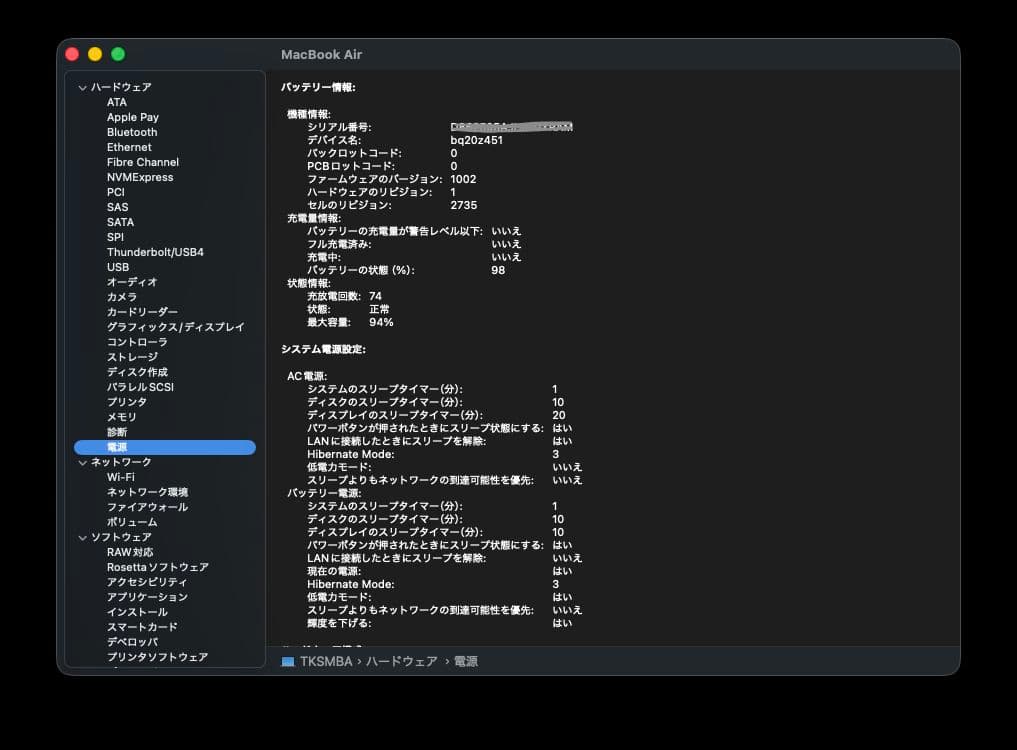Select the ファイアウォール entry

(147, 507)
